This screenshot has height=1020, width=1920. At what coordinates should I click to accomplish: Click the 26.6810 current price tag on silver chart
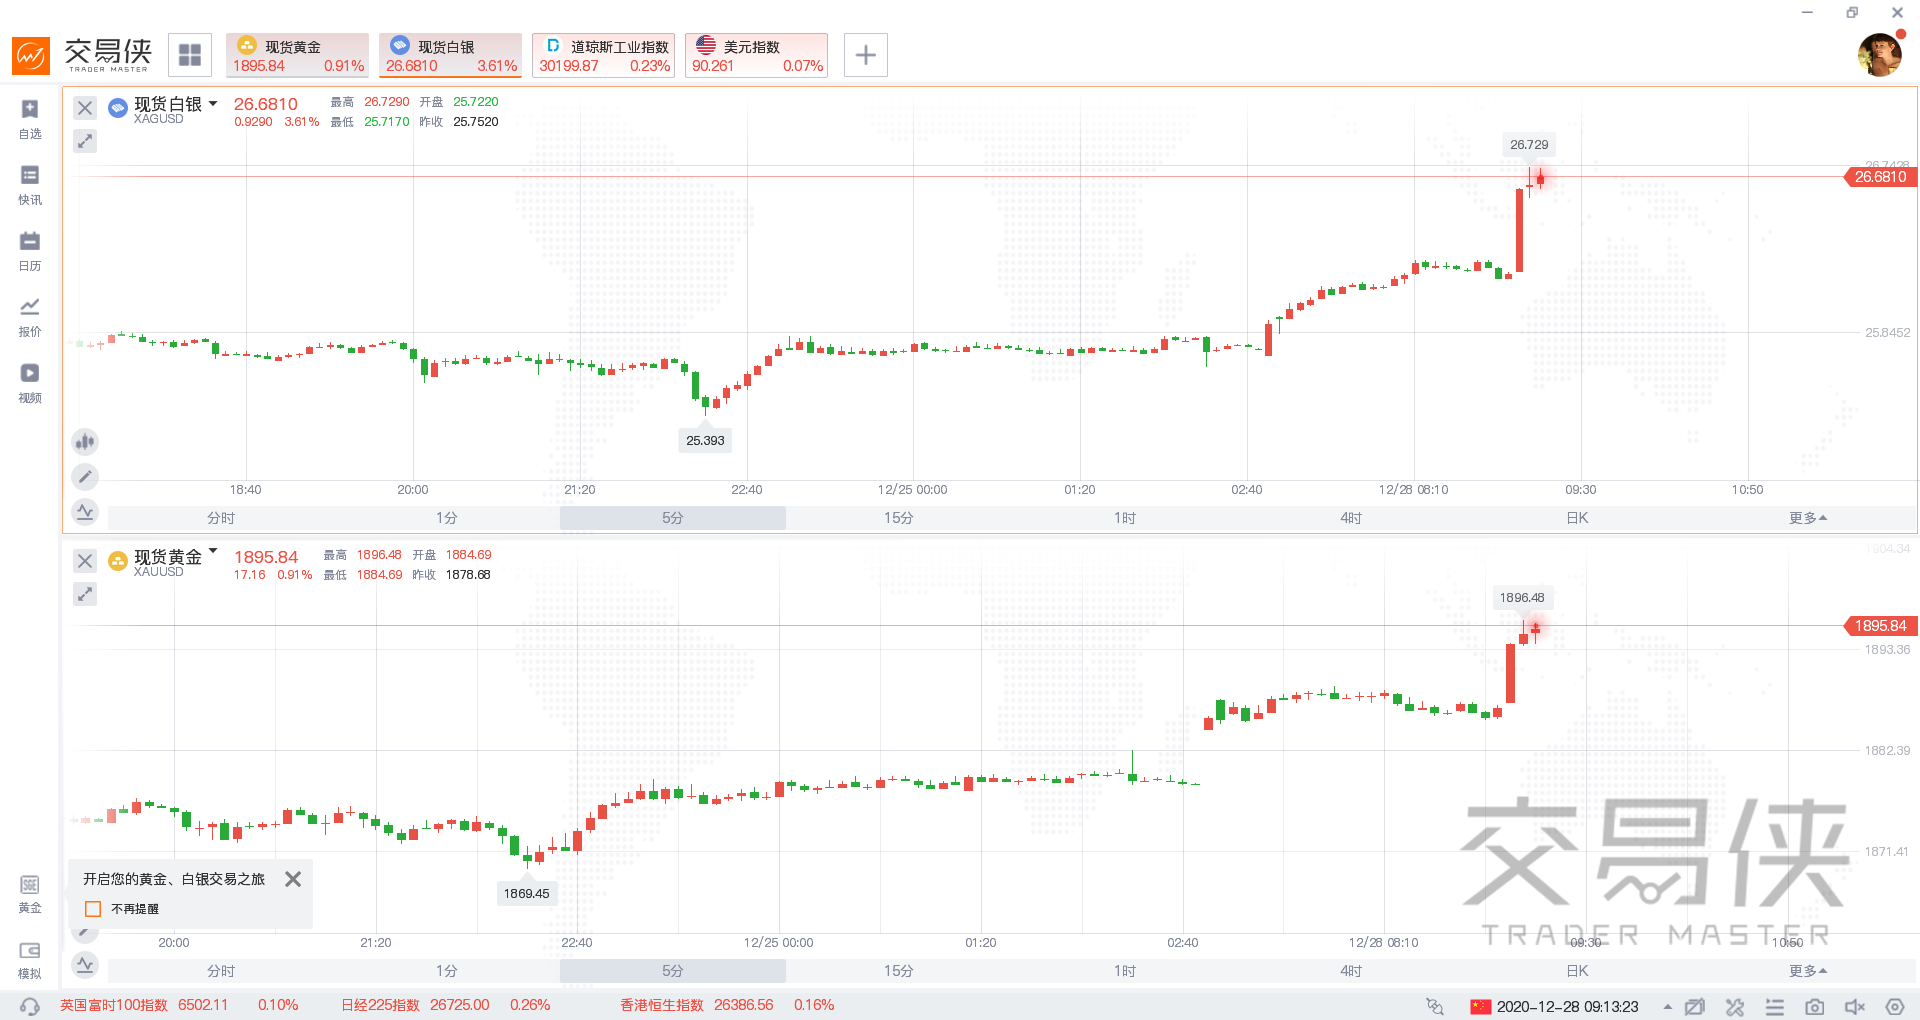click(x=1880, y=177)
